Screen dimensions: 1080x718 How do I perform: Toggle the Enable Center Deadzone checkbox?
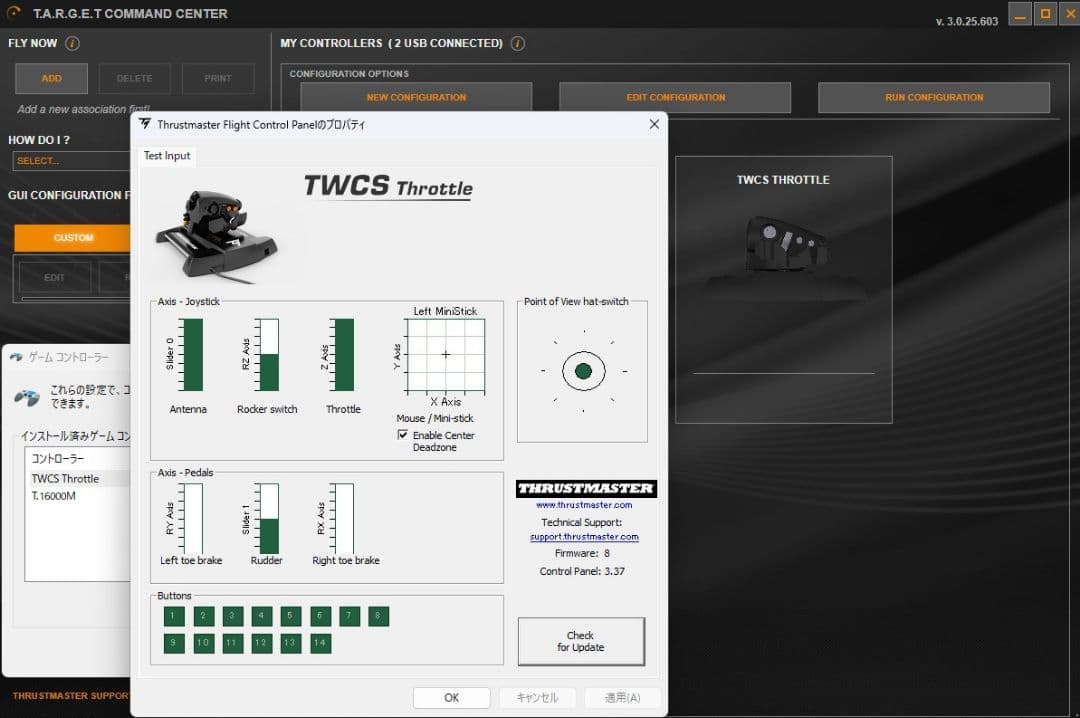pos(403,436)
